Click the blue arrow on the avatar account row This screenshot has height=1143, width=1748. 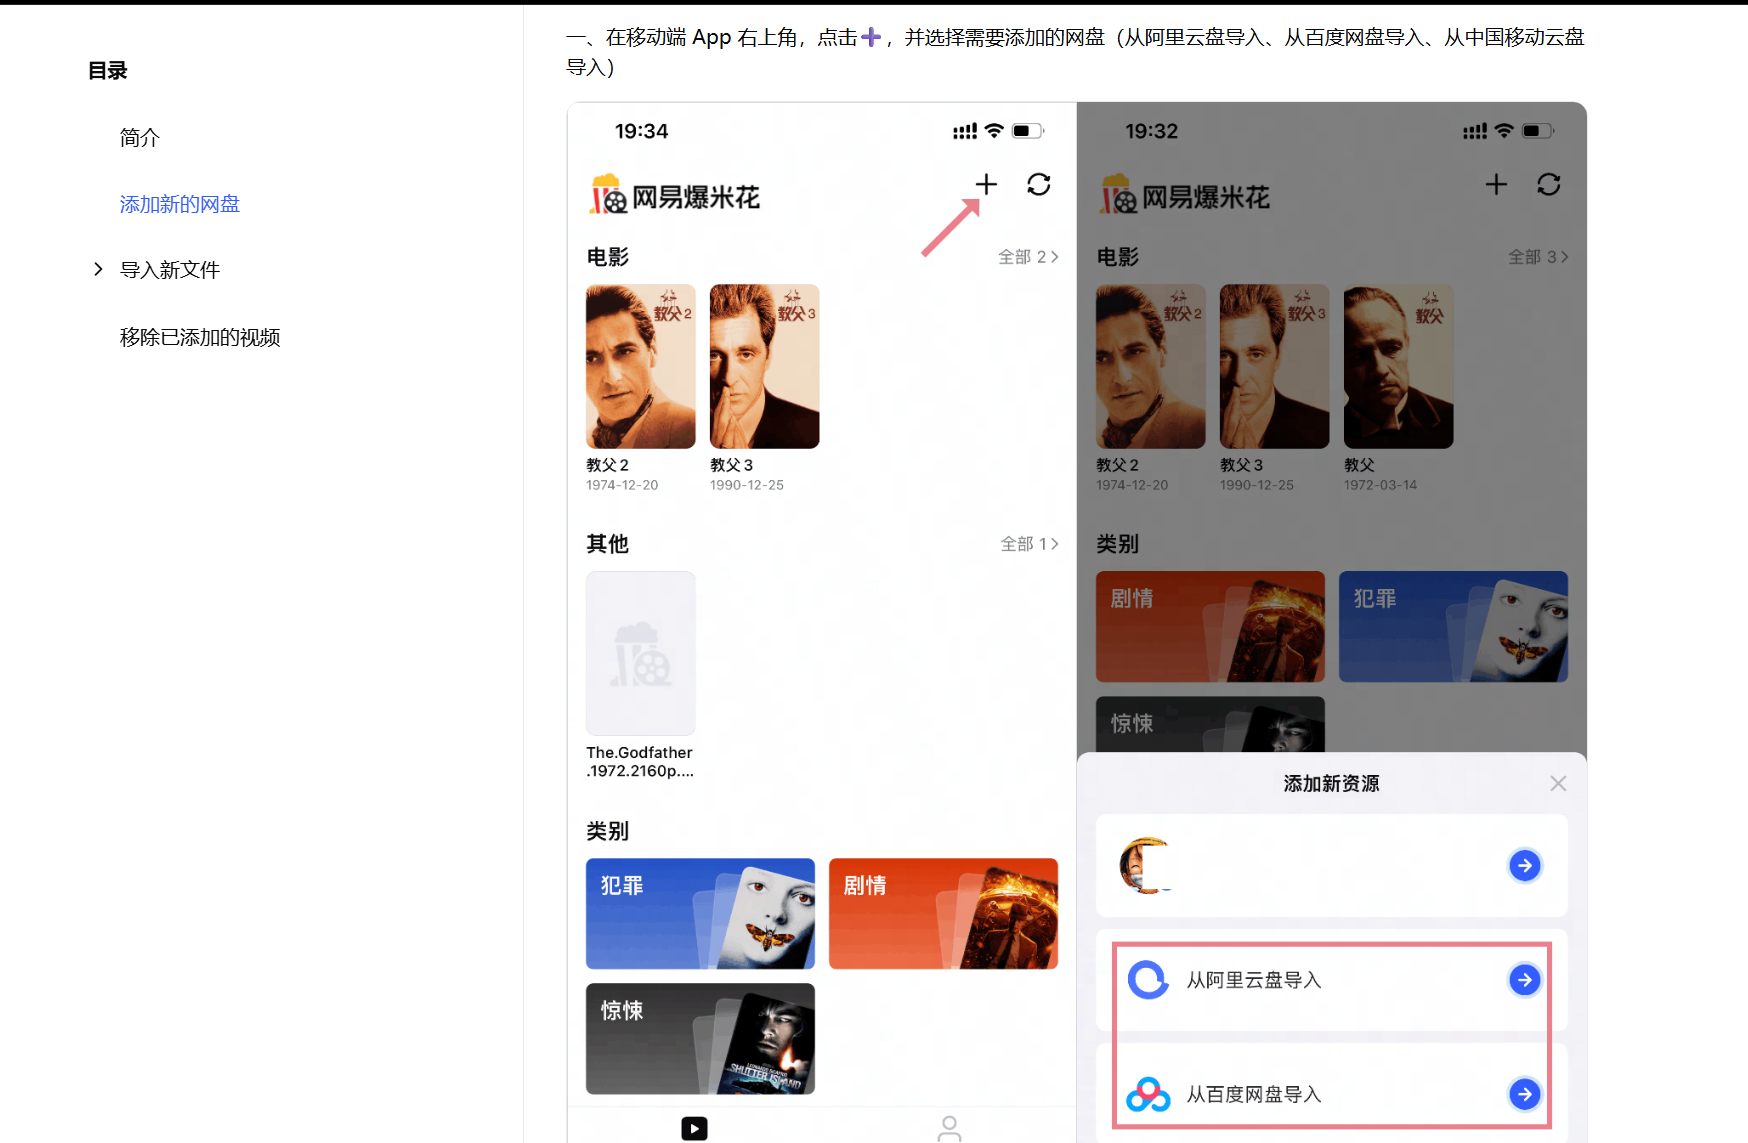click(x=1524, y=865)
